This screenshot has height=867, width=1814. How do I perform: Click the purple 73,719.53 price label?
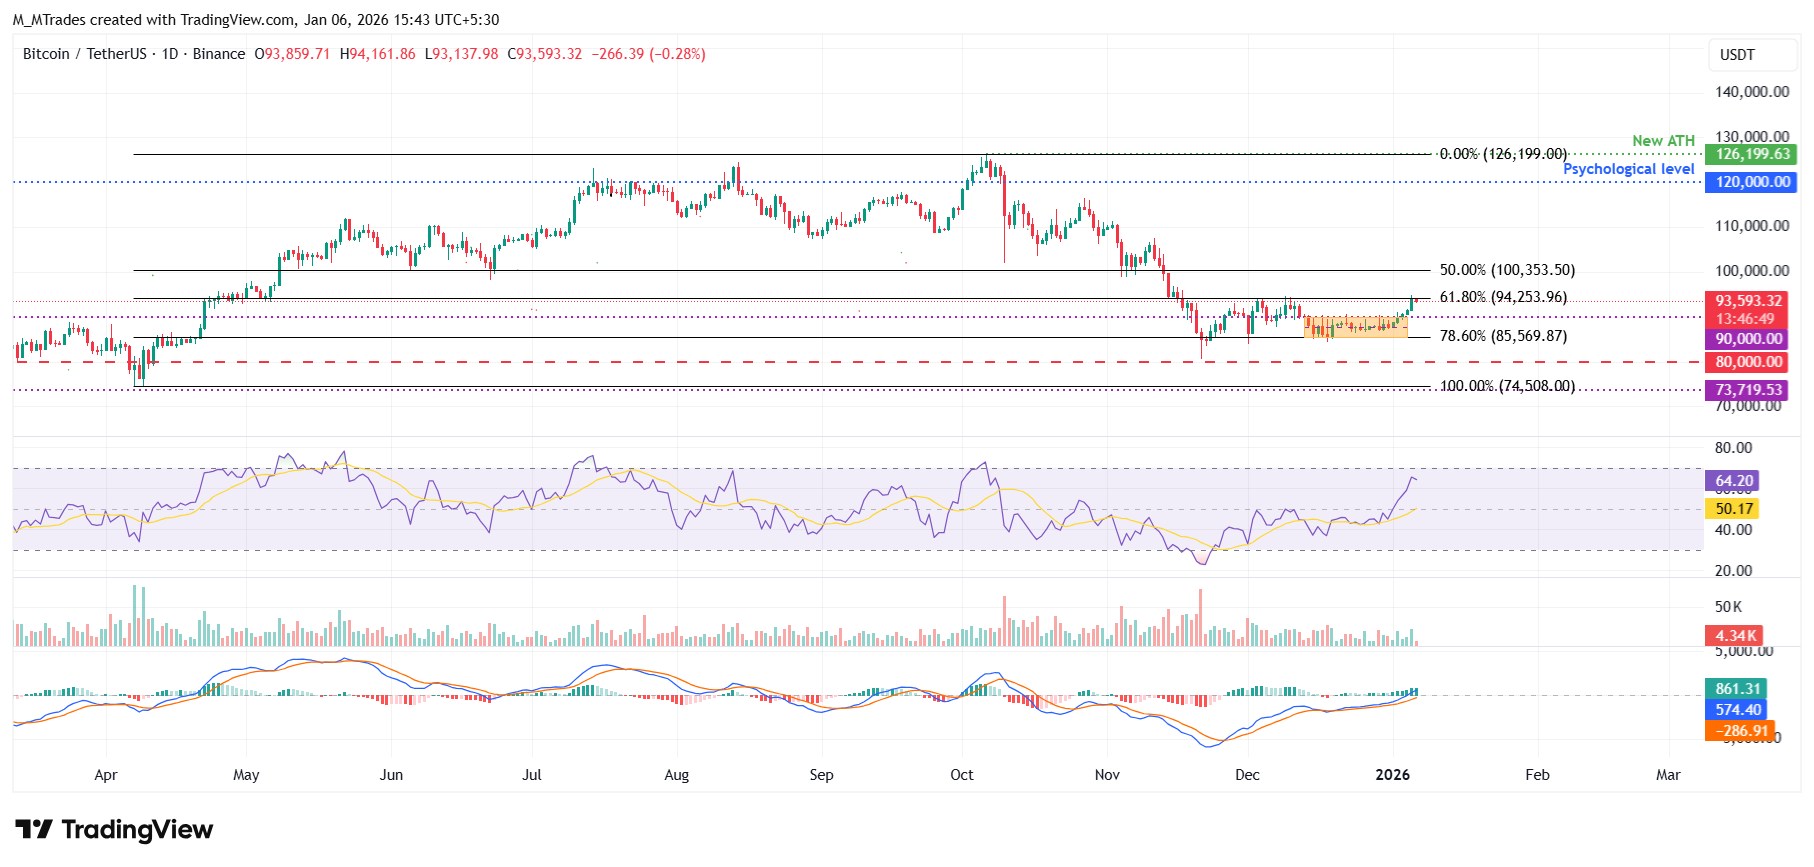(1748, 390)
